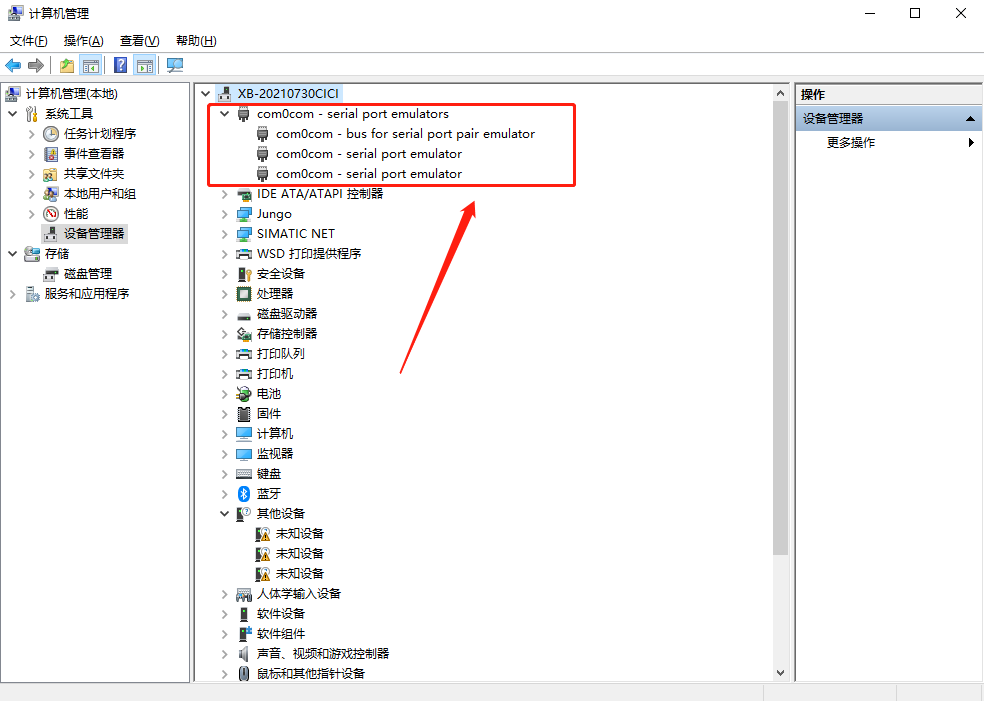Click the computer icon beside XB-20210730CICI
984x701 pixels.
pos(224,94)
